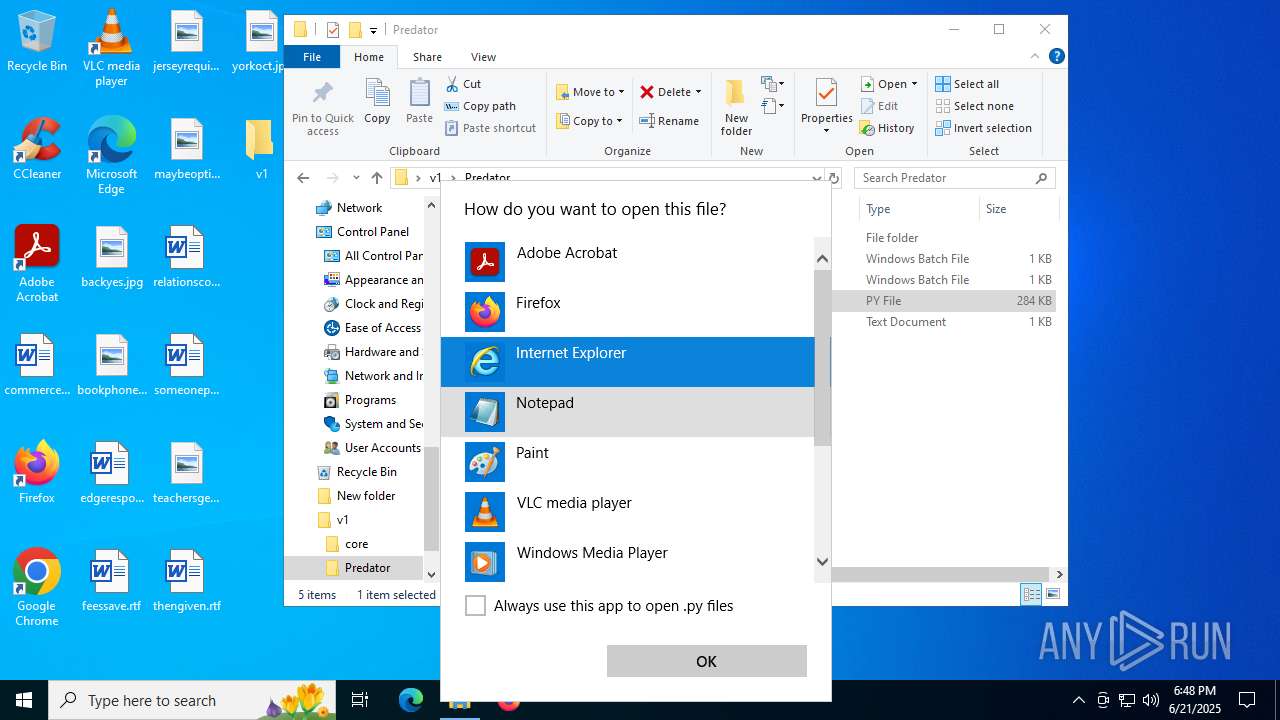
Task: Show hidden tray icons chevron
Action: [x=1078, y=700]
